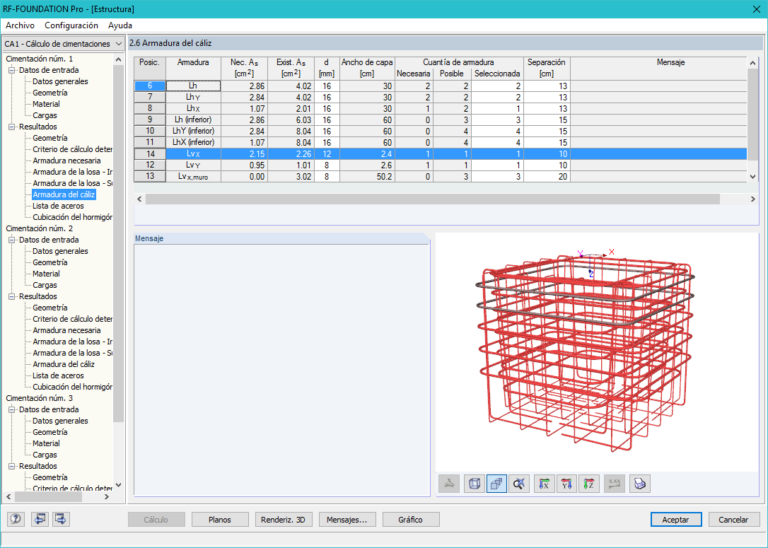
Task: Close the RF-FOUNDATION Pro window
Action: [x=756, y=9]
